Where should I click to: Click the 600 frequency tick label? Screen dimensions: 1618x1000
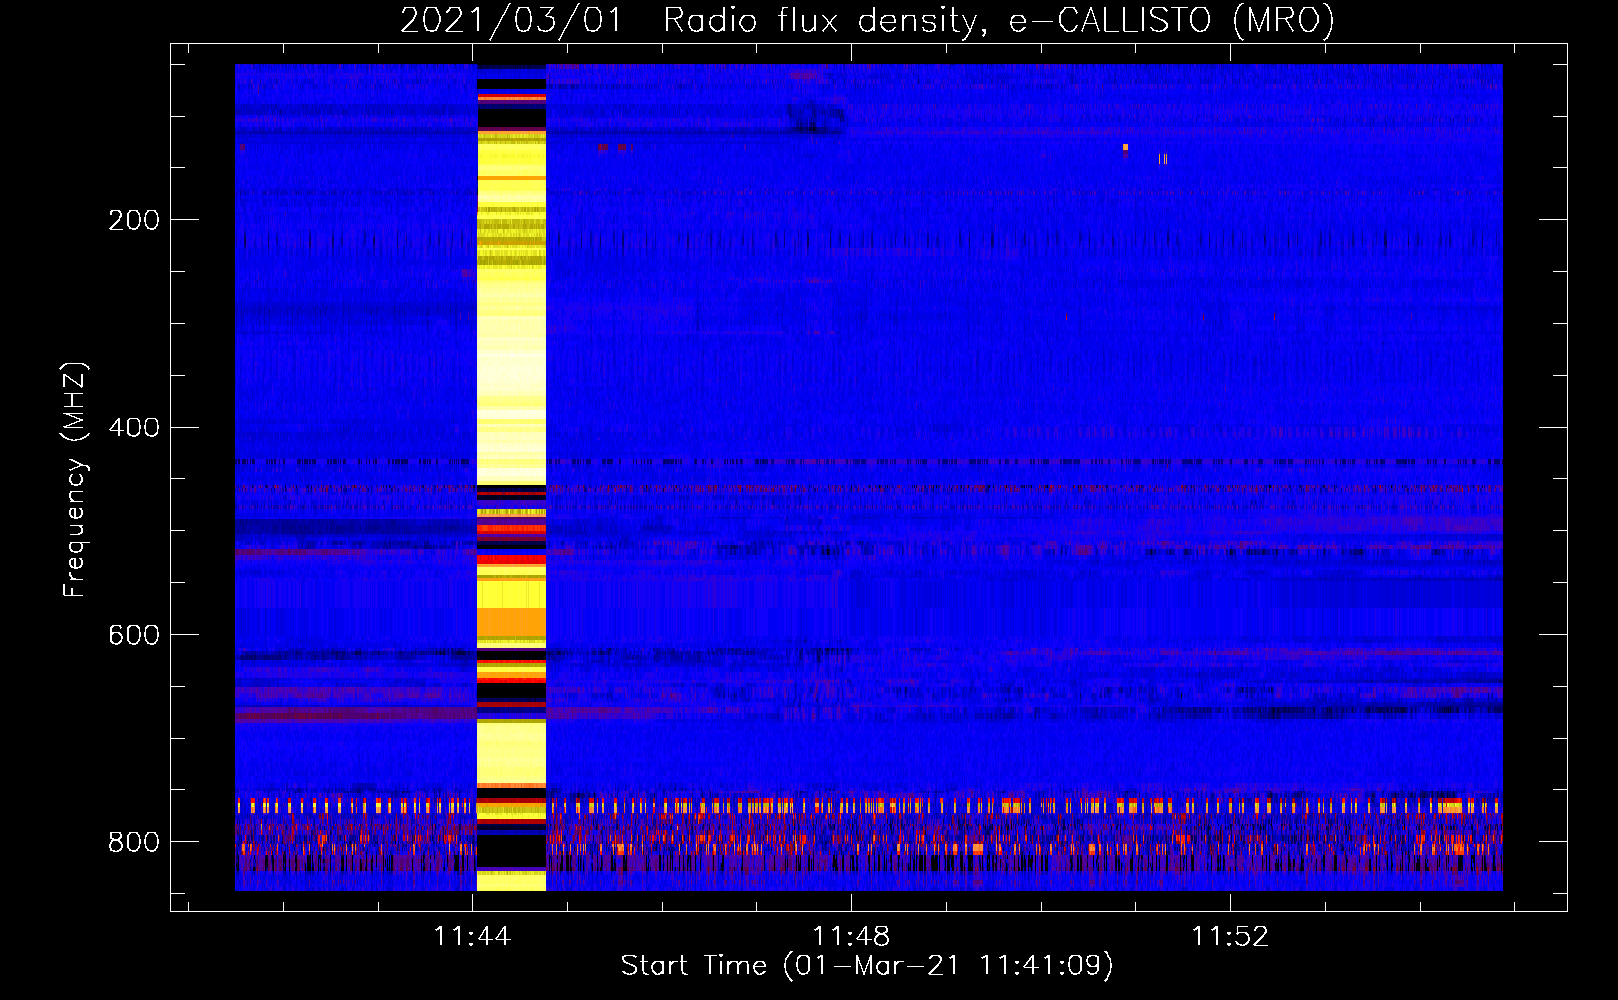(x=134, y=636)
